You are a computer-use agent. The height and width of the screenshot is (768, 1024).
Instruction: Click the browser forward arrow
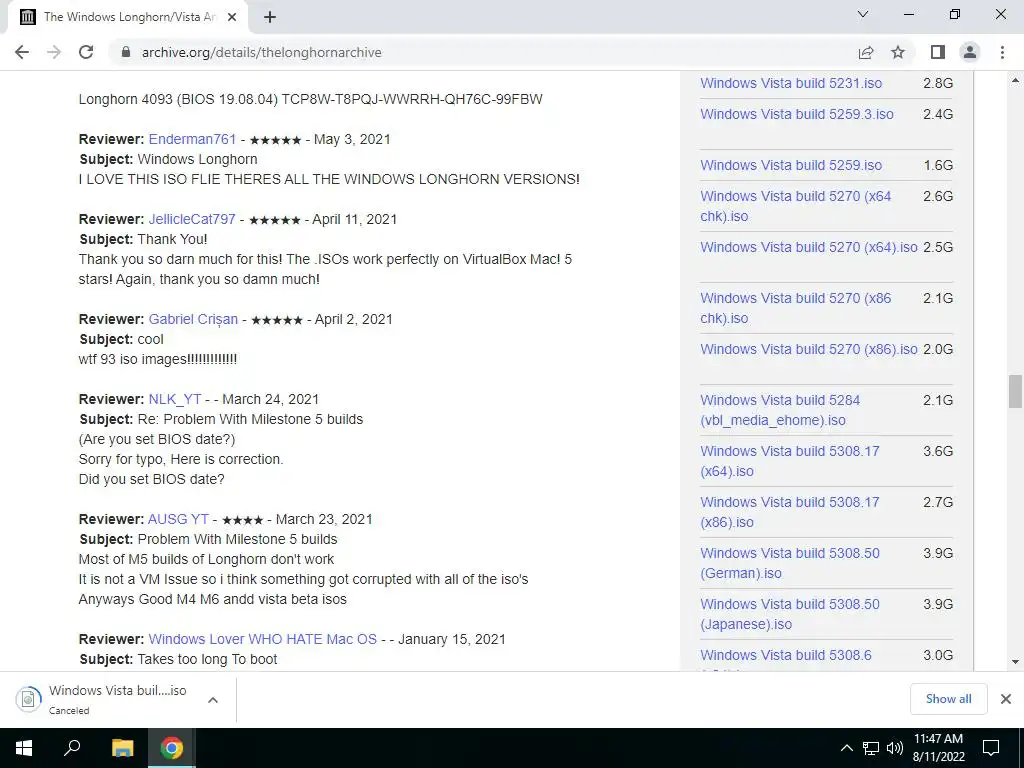(x=54, y=52)
